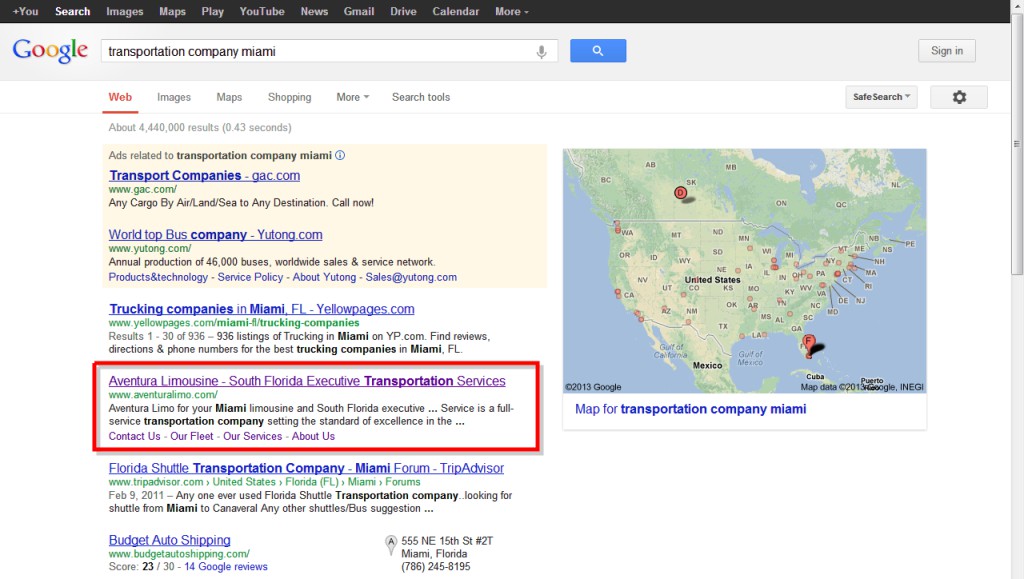
Task: Click About Us under Aventura Limousine
Action: coord(313,436)
